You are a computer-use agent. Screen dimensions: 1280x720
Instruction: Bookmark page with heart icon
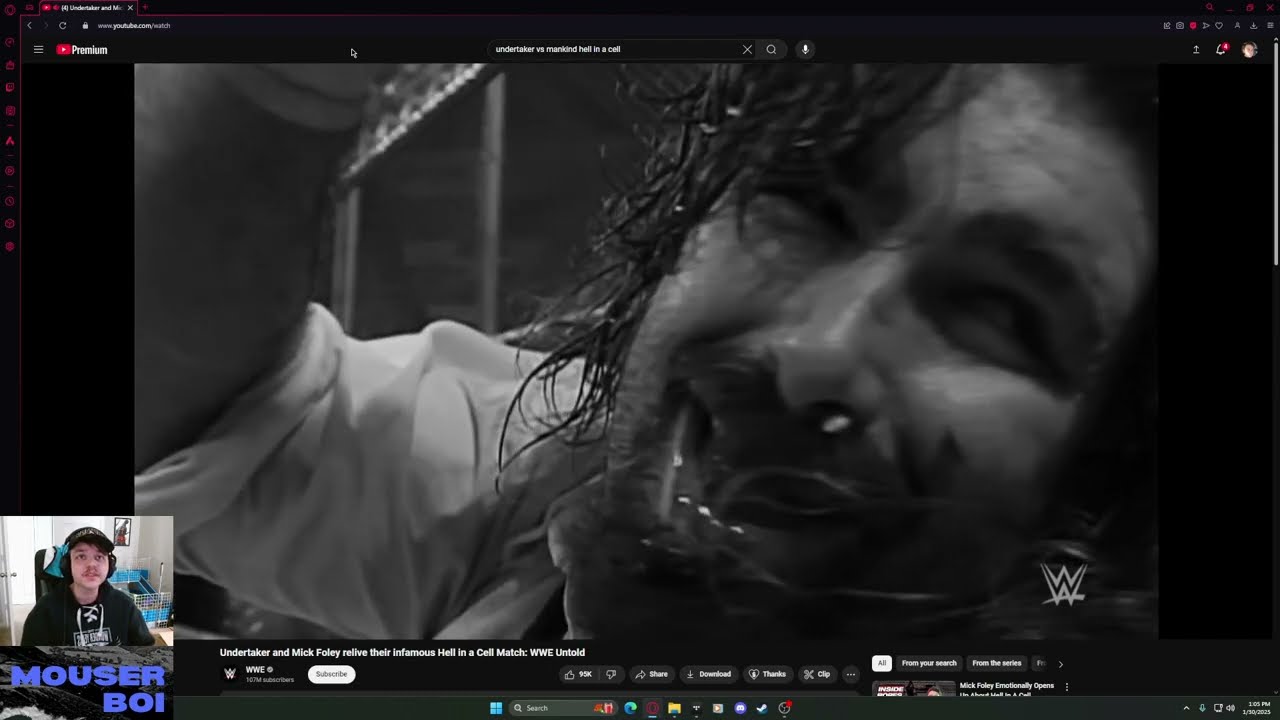(x=1219, y=26)
